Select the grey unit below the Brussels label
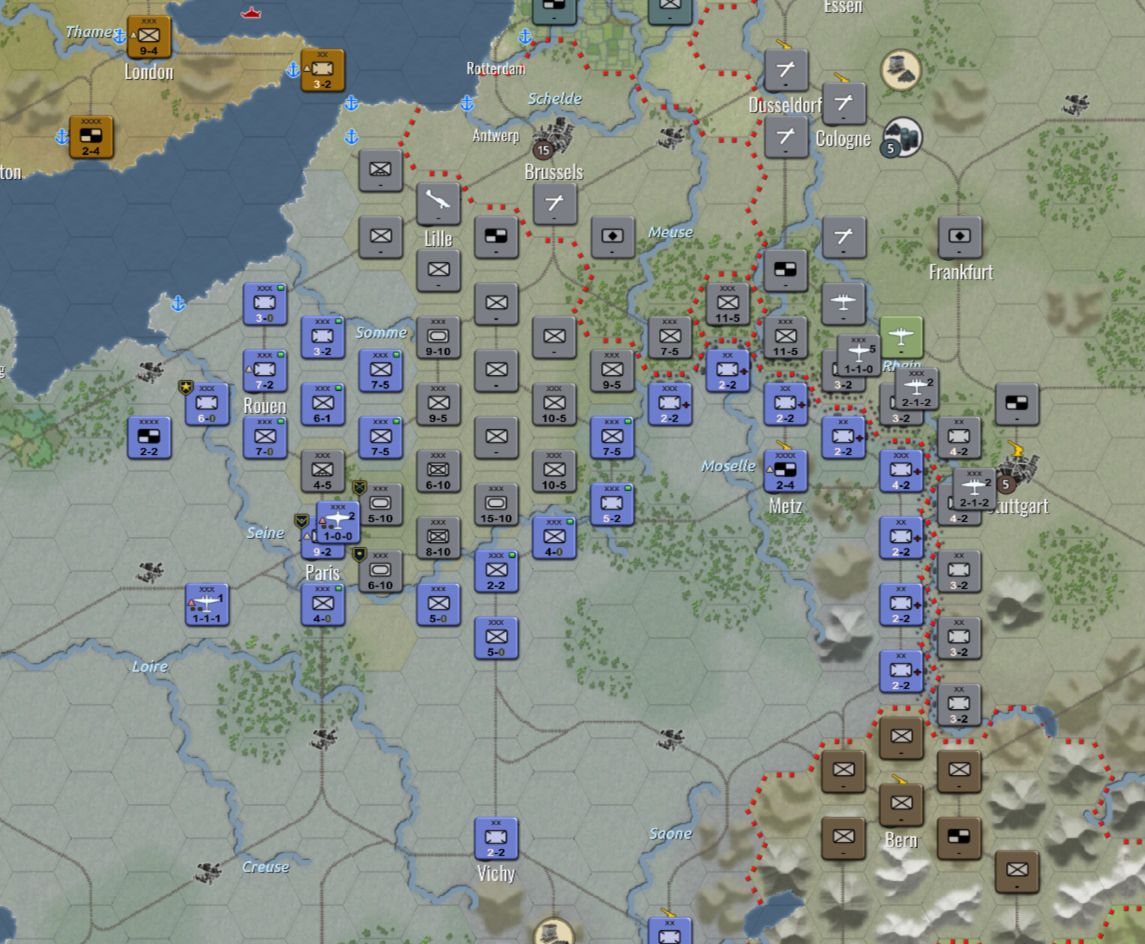This screenshot has width=1145, height=944. (x=554, y=204)
